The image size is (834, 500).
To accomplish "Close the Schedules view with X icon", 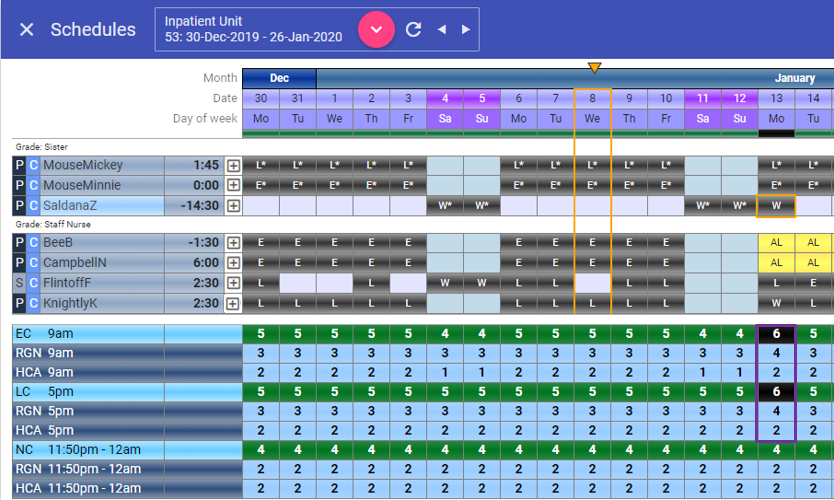I will coord(27,30).
